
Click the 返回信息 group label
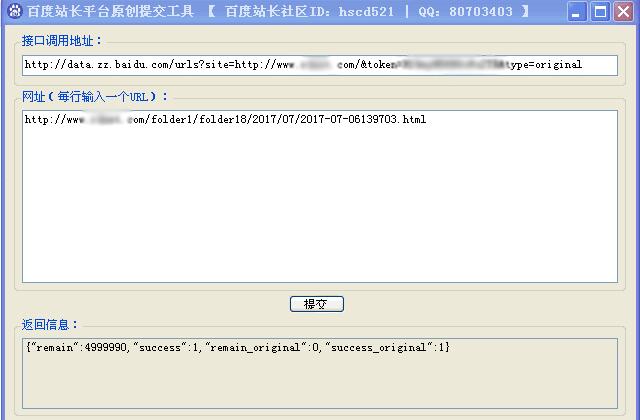click(x=50, y=325)
